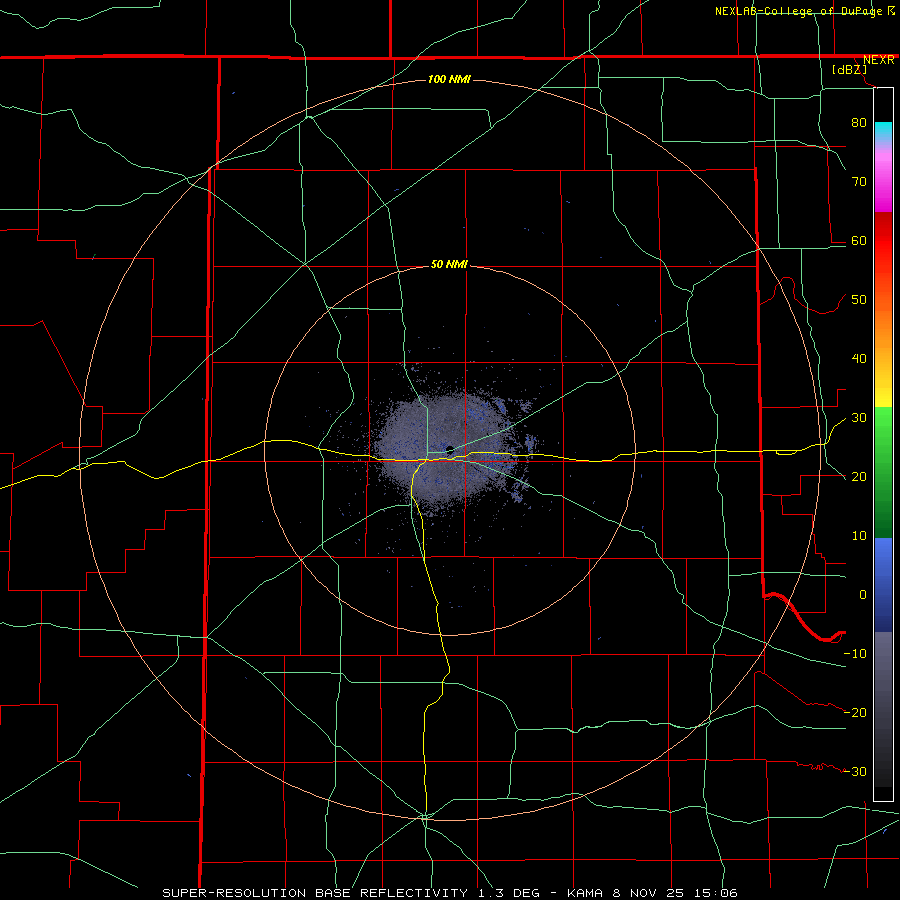Click the green segment of the color bar
Screen dimensions: 900x900
[883, 472]
